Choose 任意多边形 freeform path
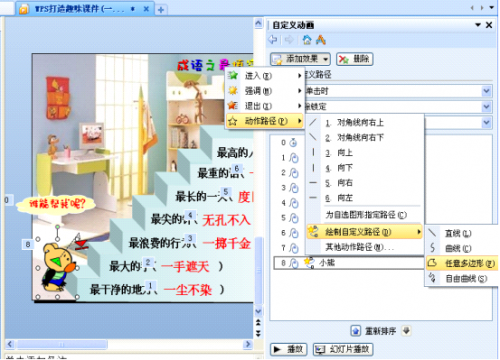Viewport: 500px width, 360px height. (x=462, y=263)
